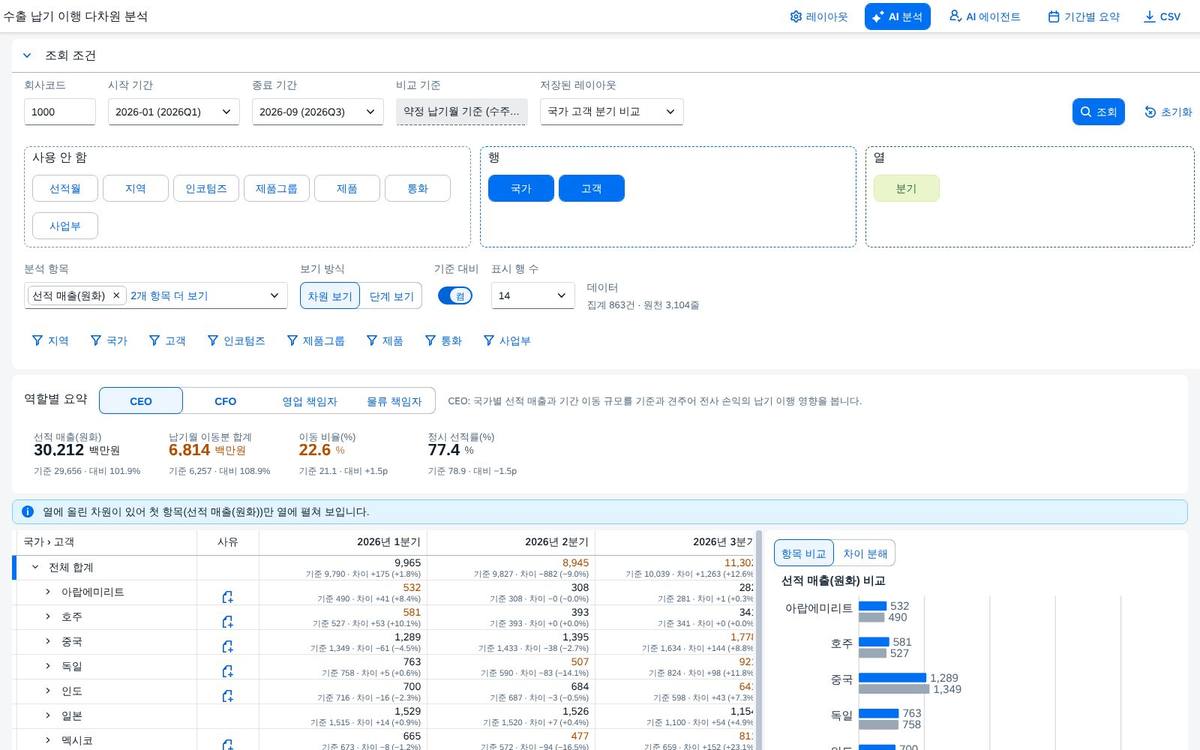
Task: Open the 저장된 레이아웃 dropdown
Action: [612, 112]
